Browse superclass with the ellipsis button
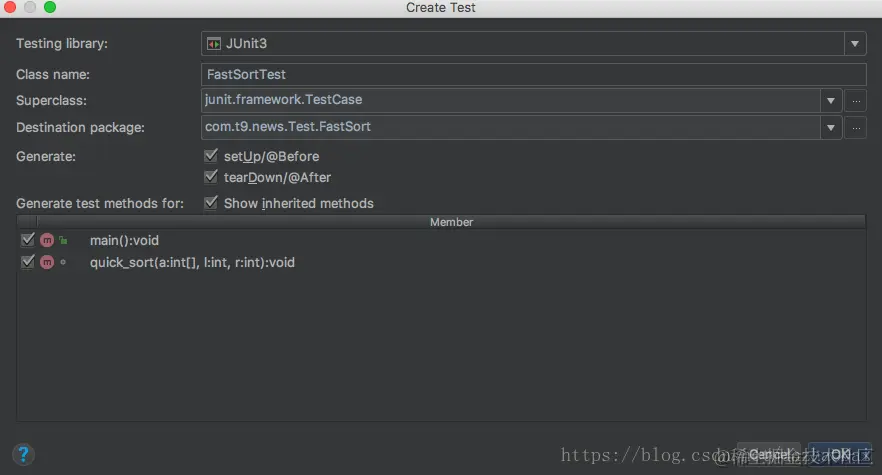Screen dimensions: 882x475 coord(856,101)
